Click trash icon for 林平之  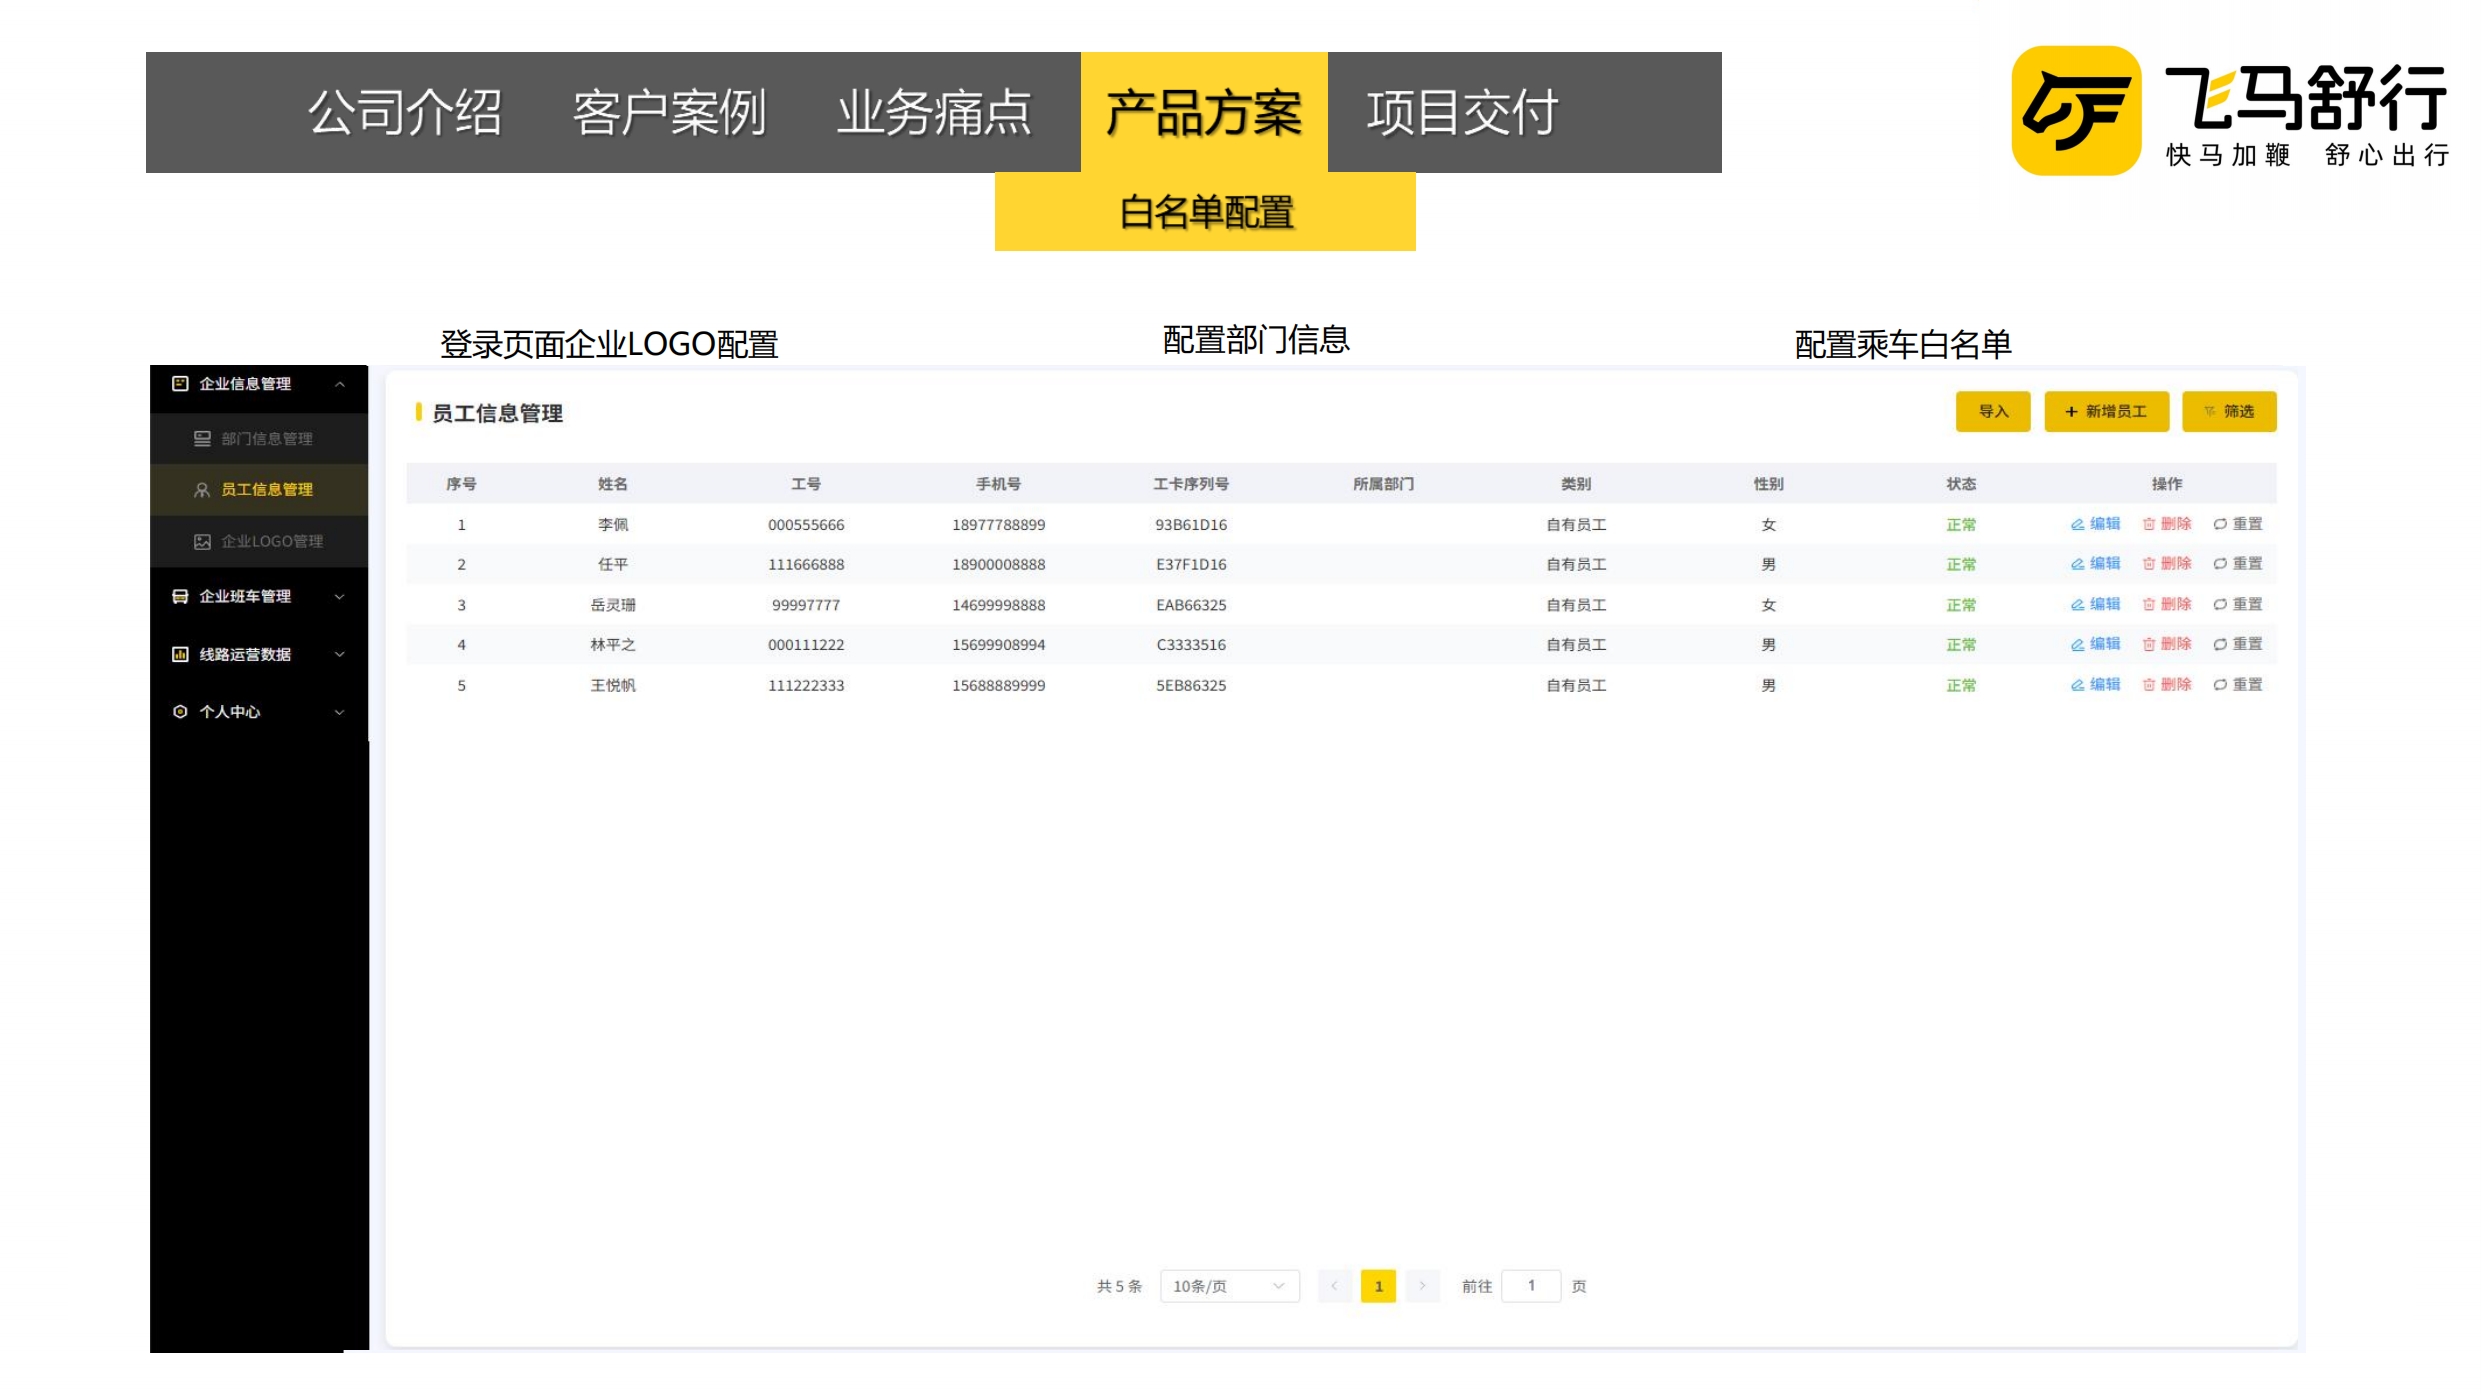[2149, 645]
